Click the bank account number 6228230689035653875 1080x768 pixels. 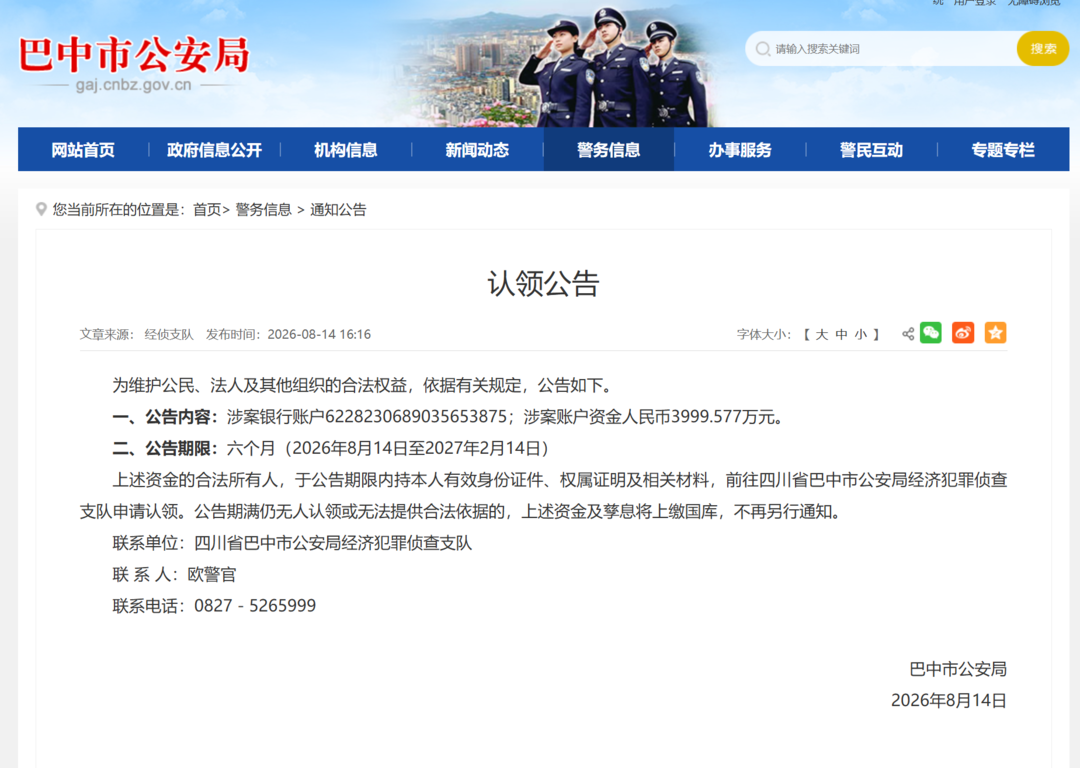pos(416,417)
